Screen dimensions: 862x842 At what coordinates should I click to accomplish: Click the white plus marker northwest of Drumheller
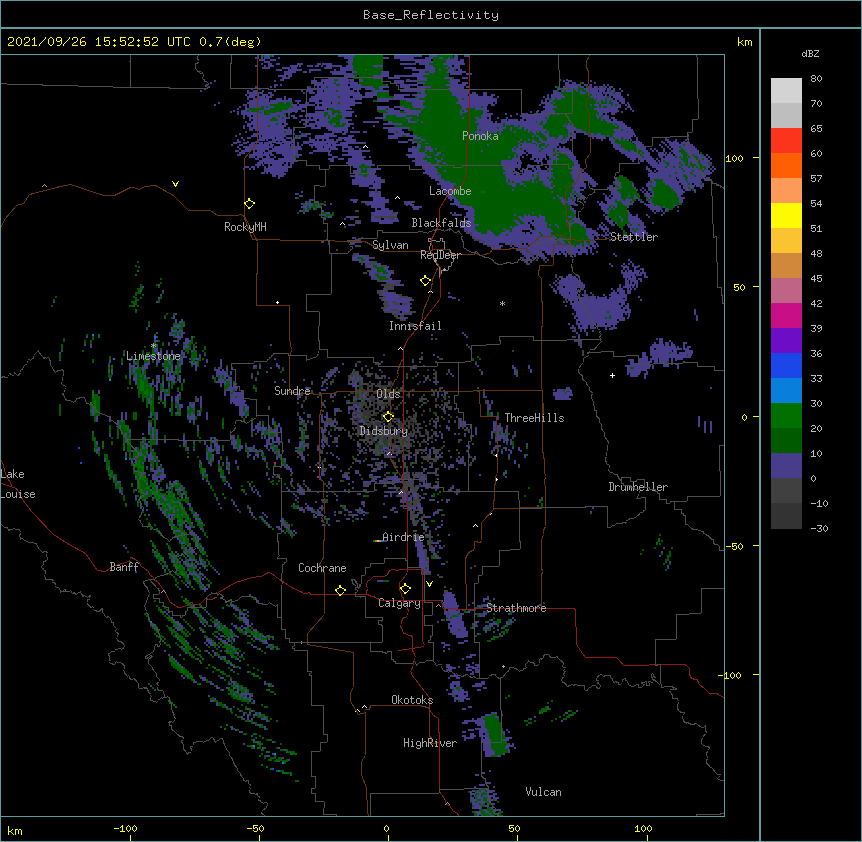[612, 375]
